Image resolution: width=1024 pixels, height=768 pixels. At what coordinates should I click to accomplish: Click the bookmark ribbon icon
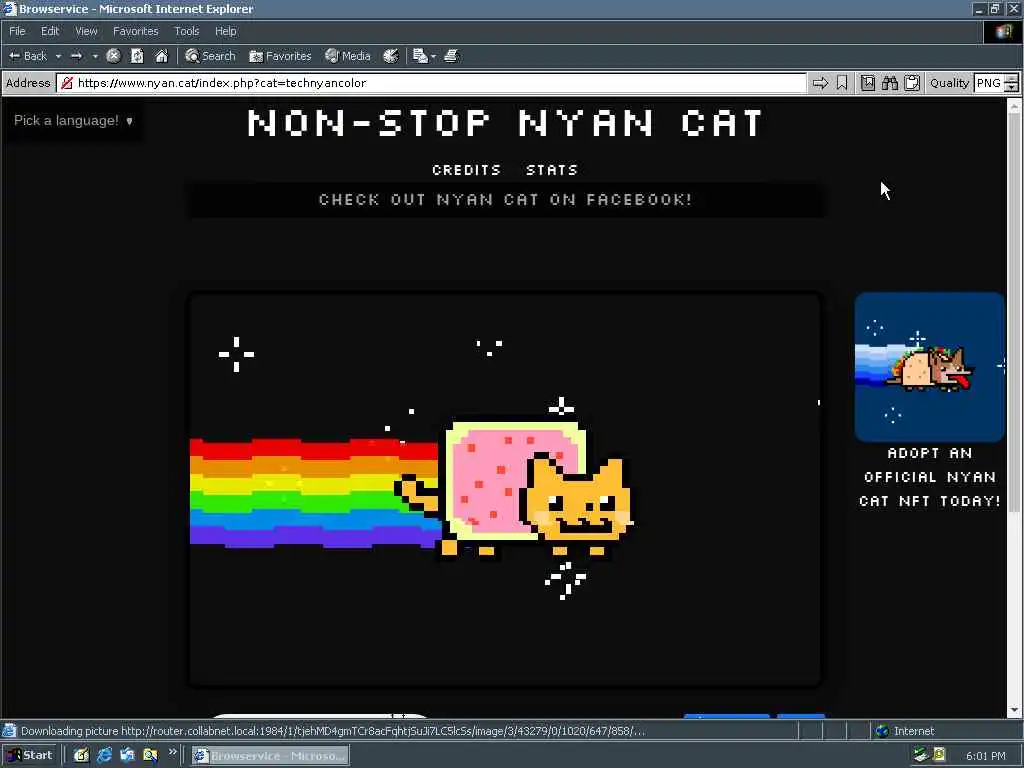tap(842, 83)
